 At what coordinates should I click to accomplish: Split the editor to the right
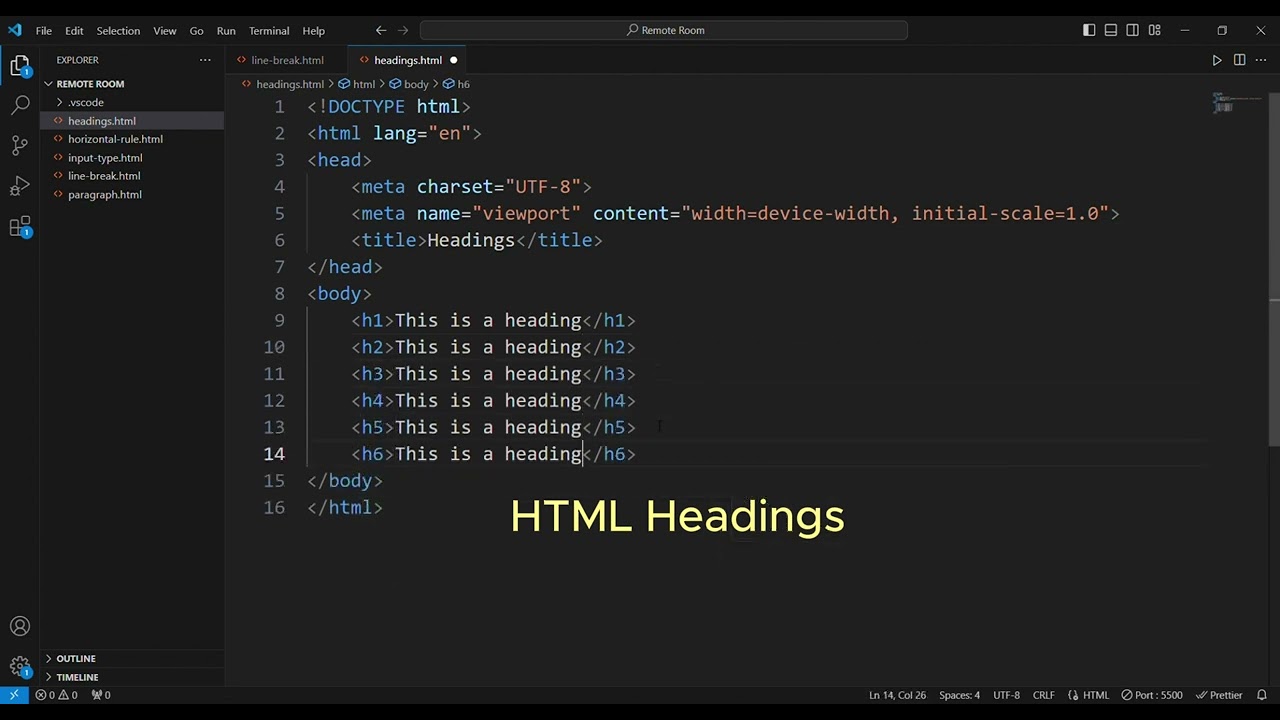1239,60
